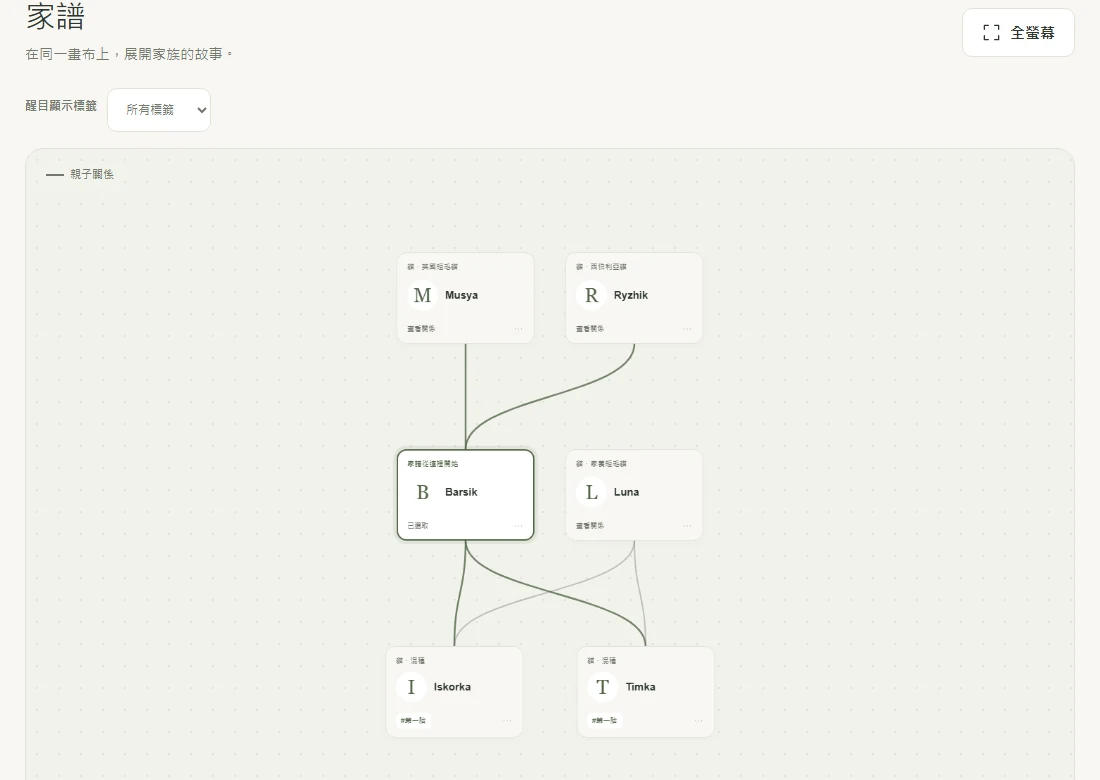This screenshot has width=1100, height=780.
Task: Click the T avatar on Timka's card
Action: (603, 687)
